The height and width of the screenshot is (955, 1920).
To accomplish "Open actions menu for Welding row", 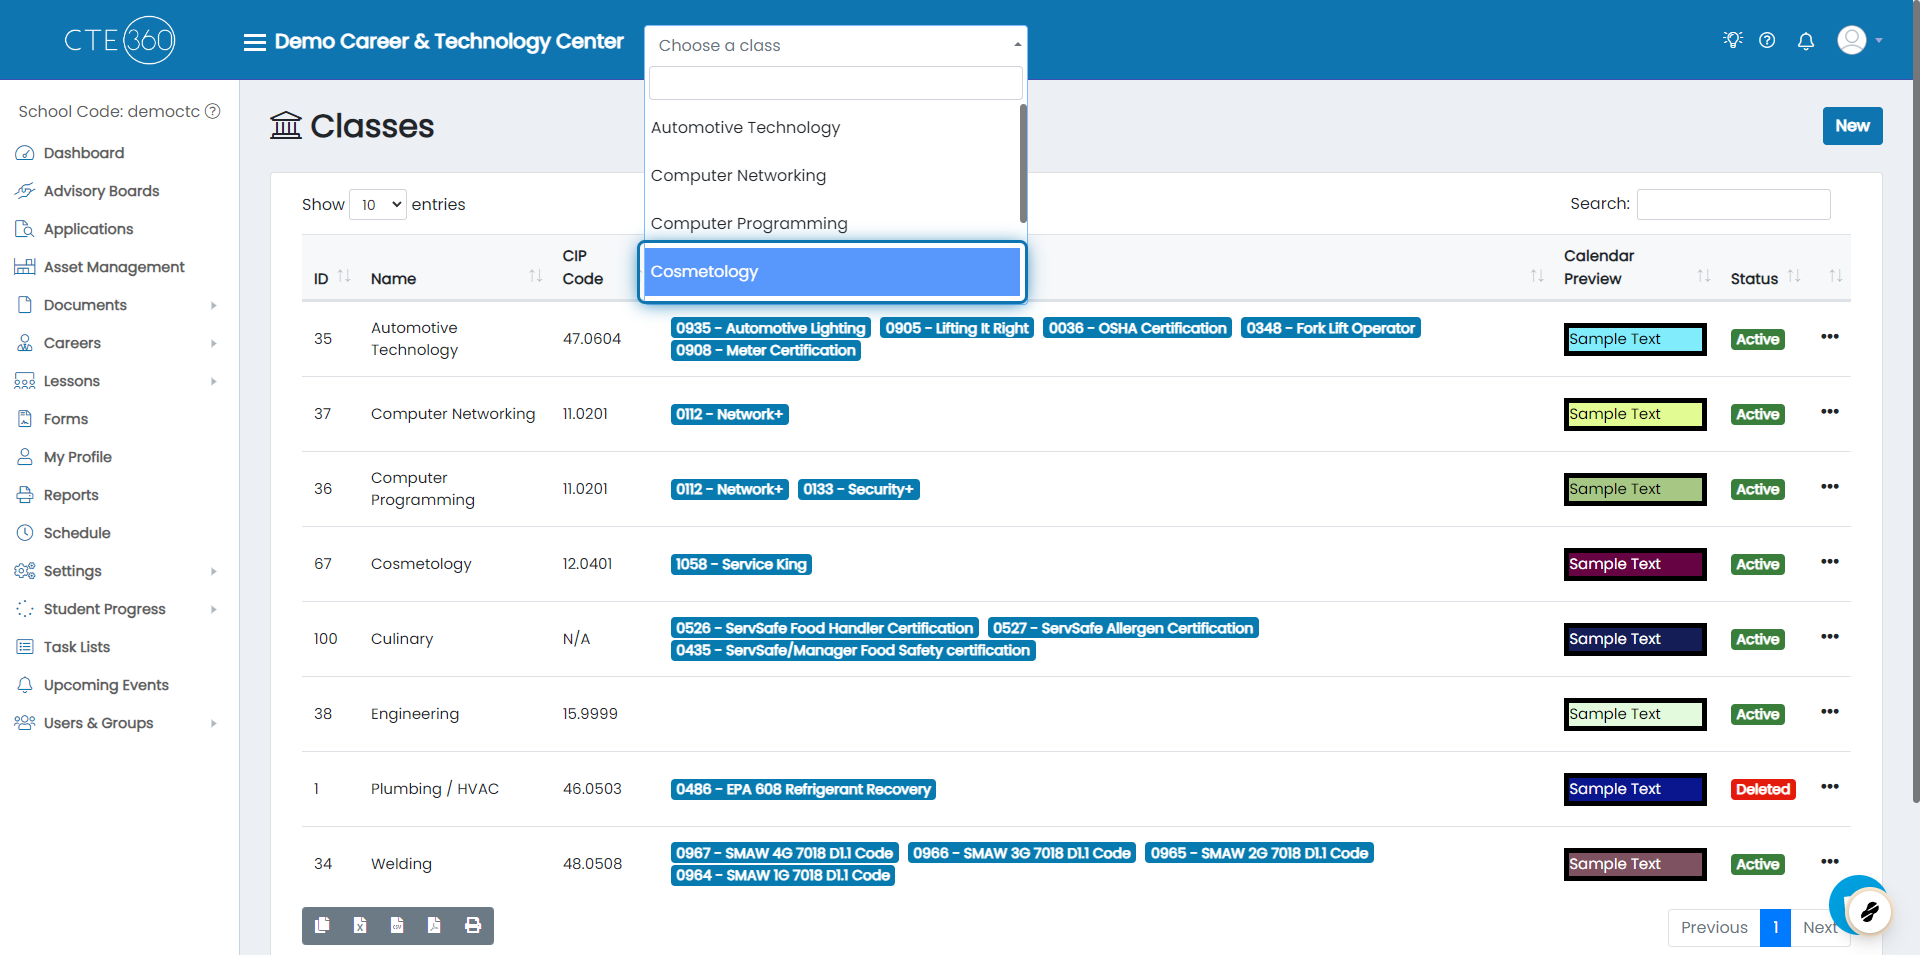I will click(1830, 862).
